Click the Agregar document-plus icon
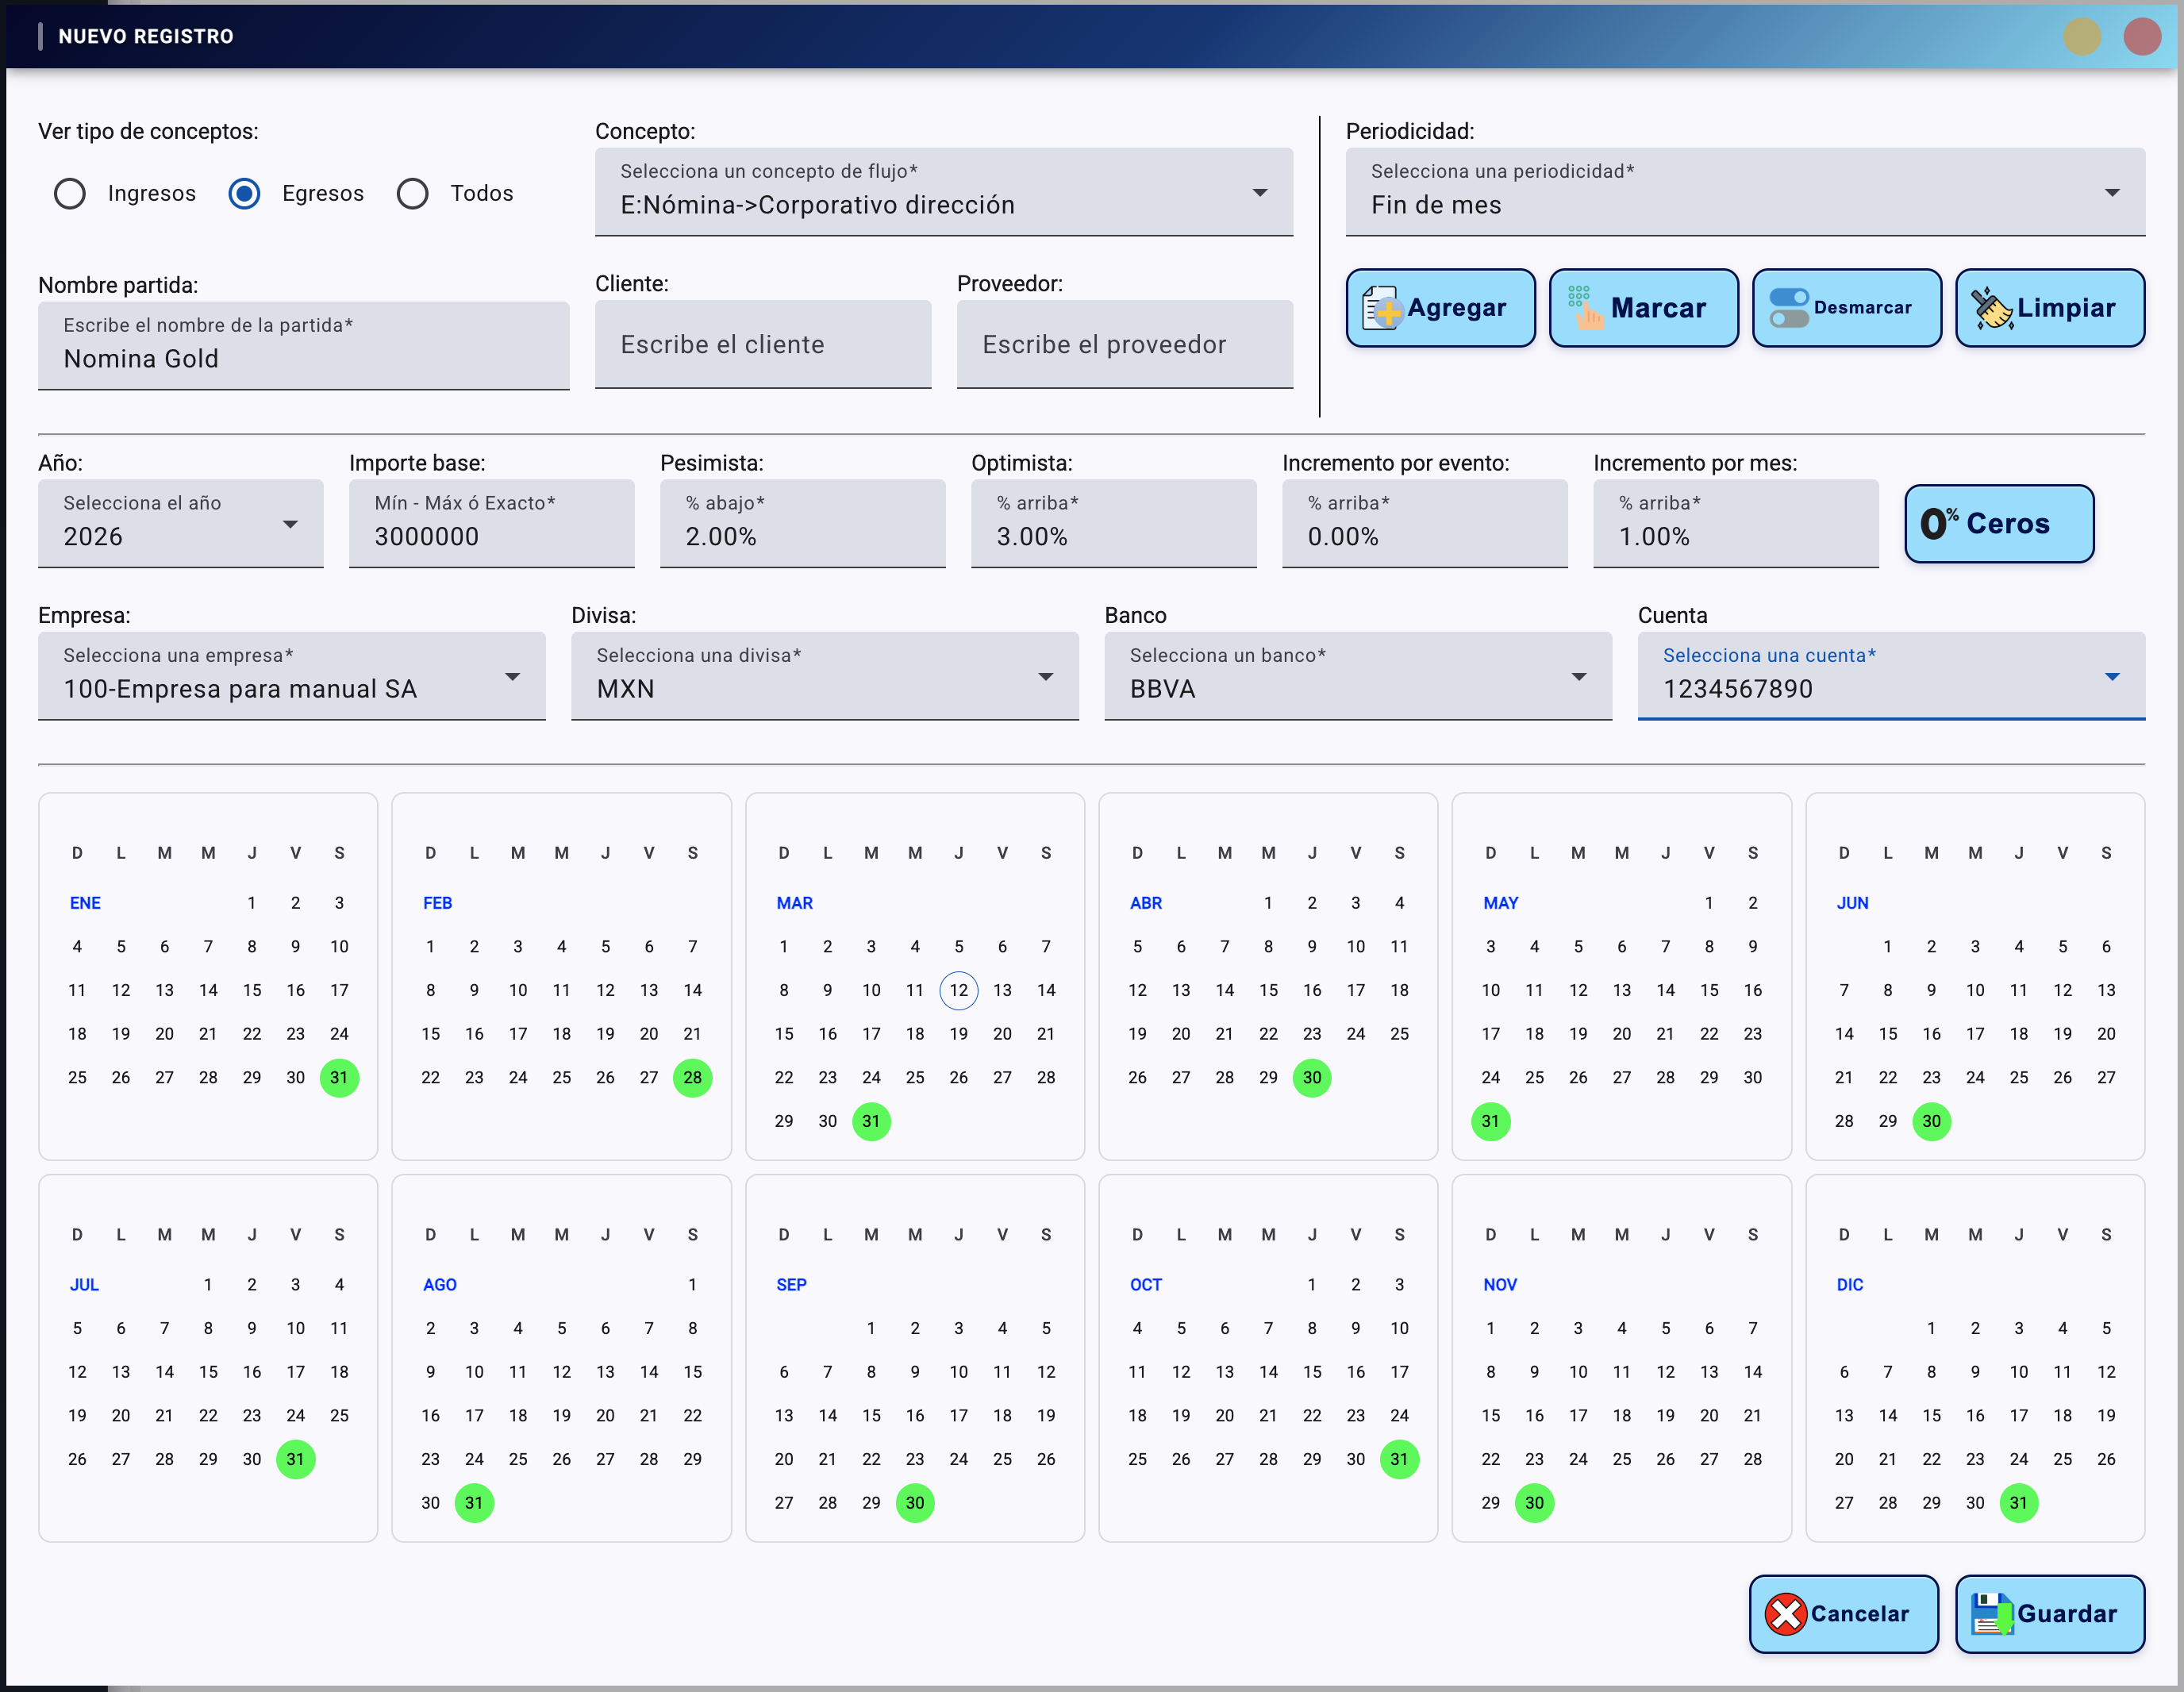 tap(1382, 308)
